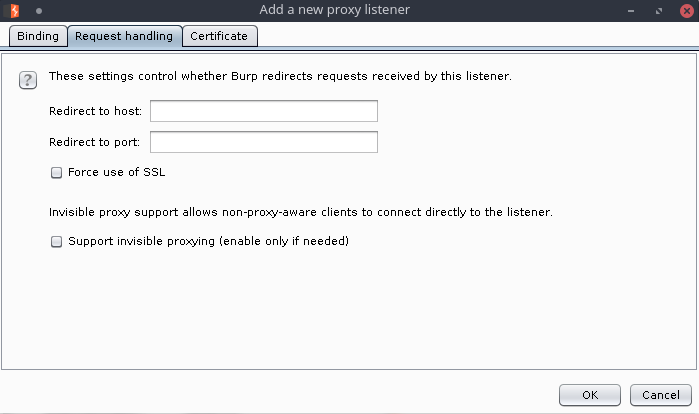The image size is (699, 414).
Task: Focus the Redirect to port field
Action: point(264,142)
